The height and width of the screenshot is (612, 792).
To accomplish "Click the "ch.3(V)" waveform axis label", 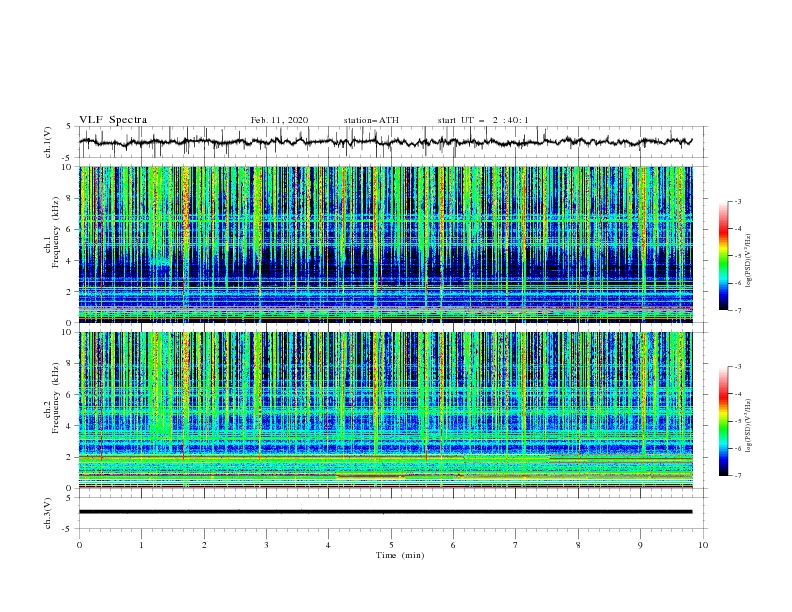I will (48, 513).
